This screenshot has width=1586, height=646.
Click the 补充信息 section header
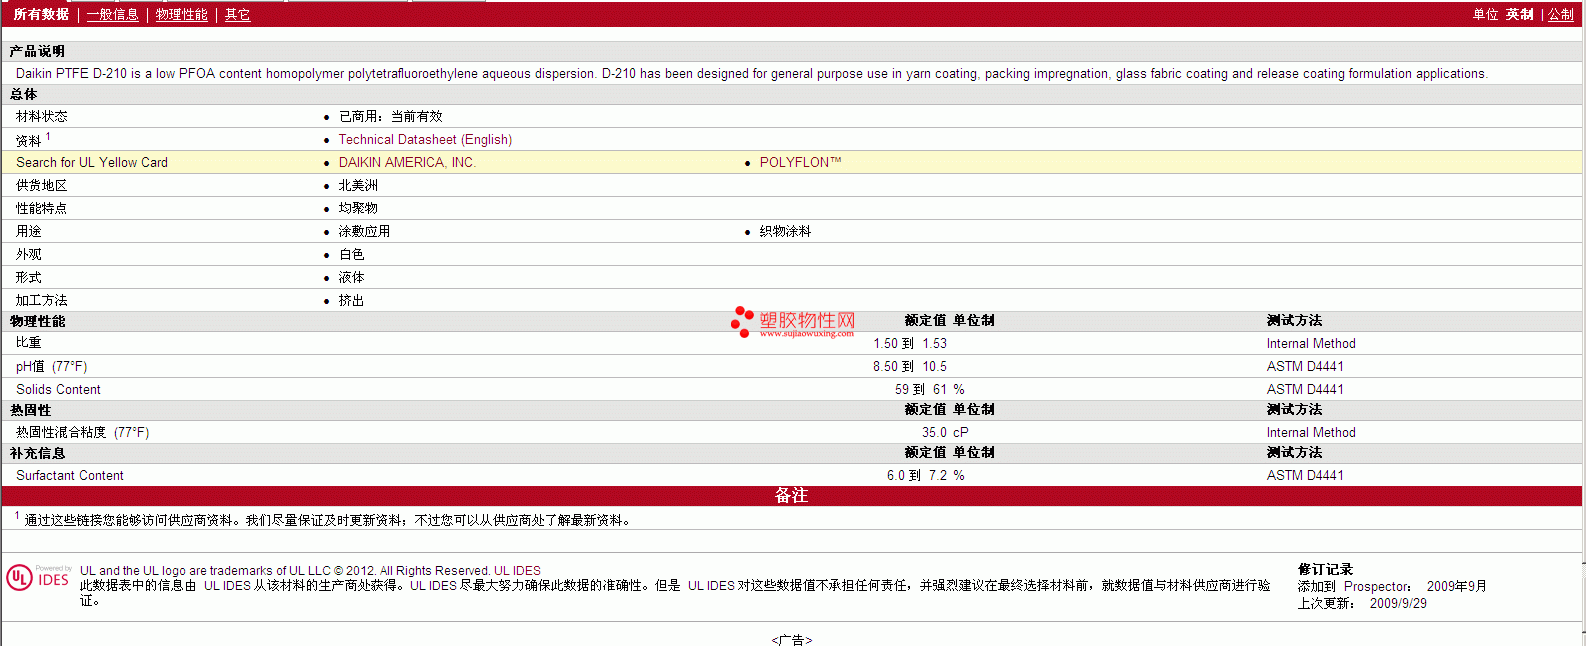(x=37, y=453)
